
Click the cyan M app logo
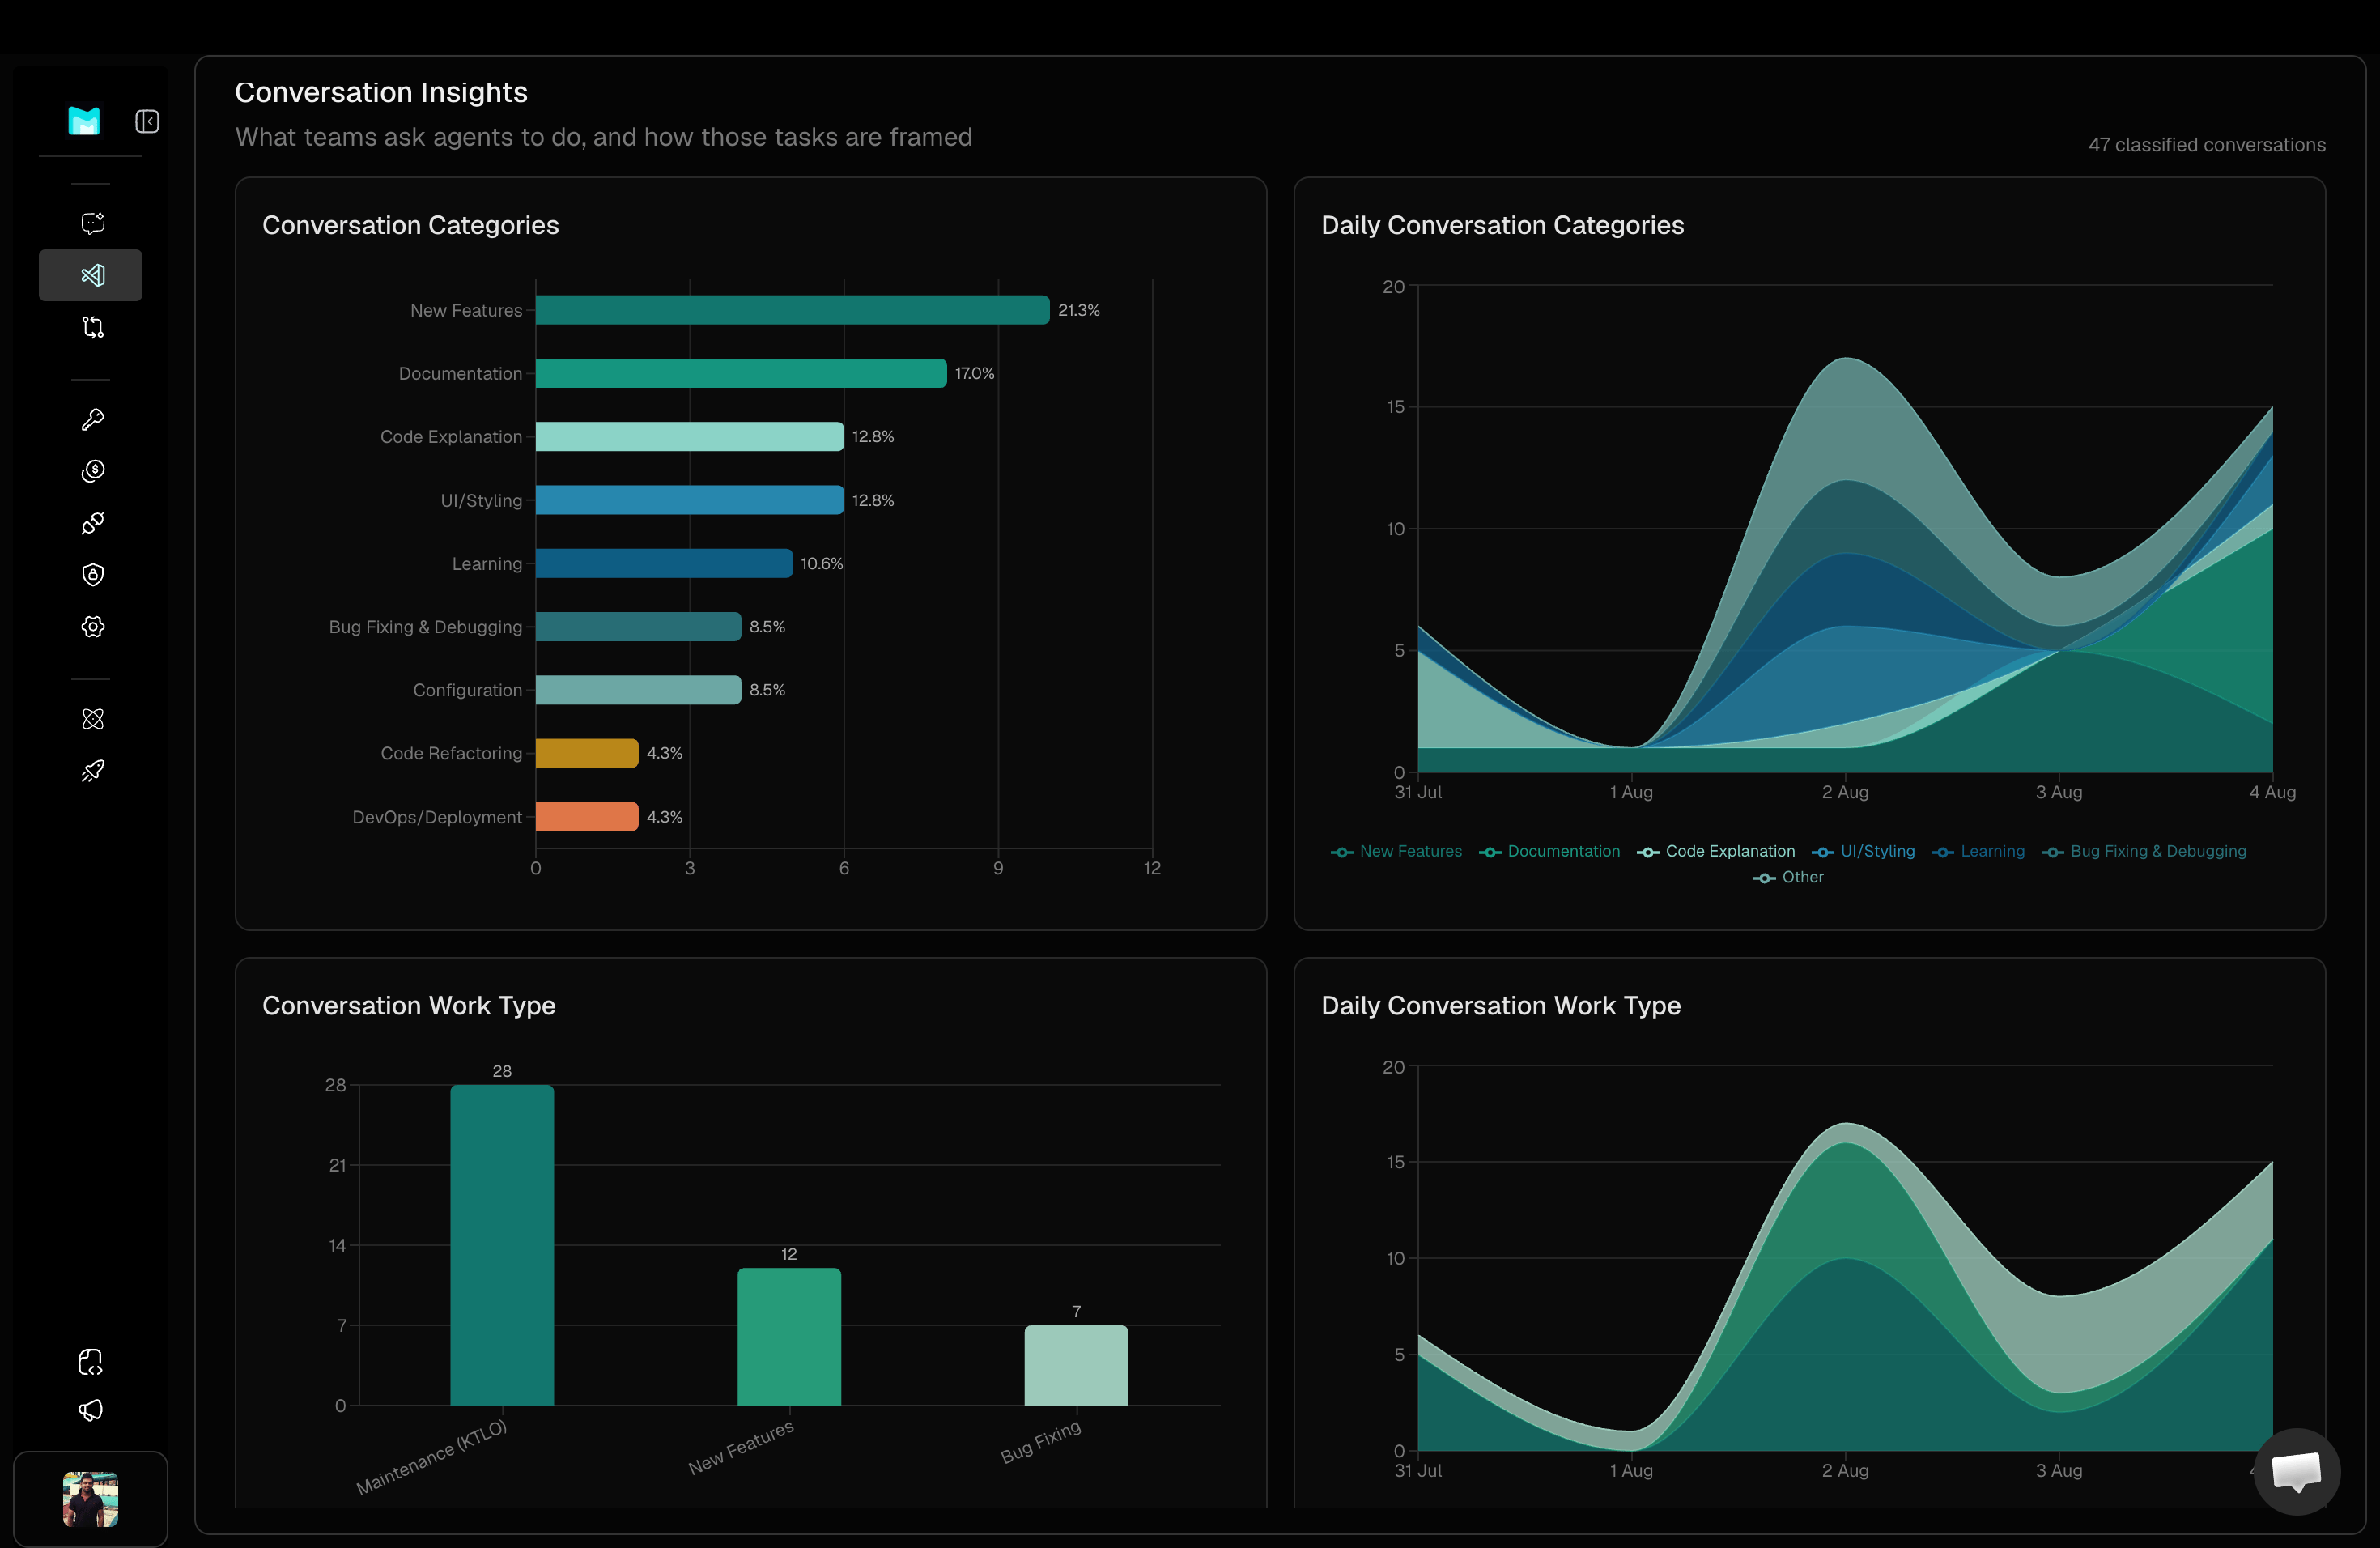(x=84, y=121)
